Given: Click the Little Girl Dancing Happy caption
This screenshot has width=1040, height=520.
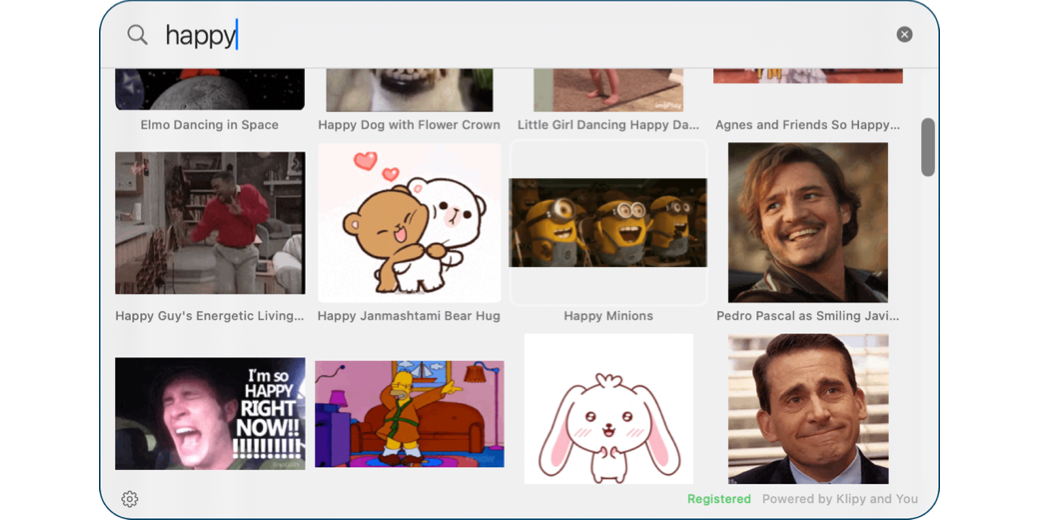Looking at the screenshot, I should 608,125.
